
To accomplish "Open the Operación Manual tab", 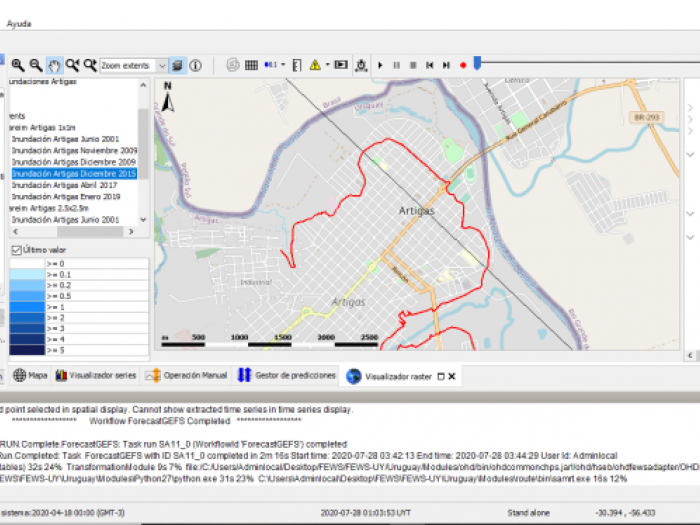I will pyautogui.click(x=186, y=376).
